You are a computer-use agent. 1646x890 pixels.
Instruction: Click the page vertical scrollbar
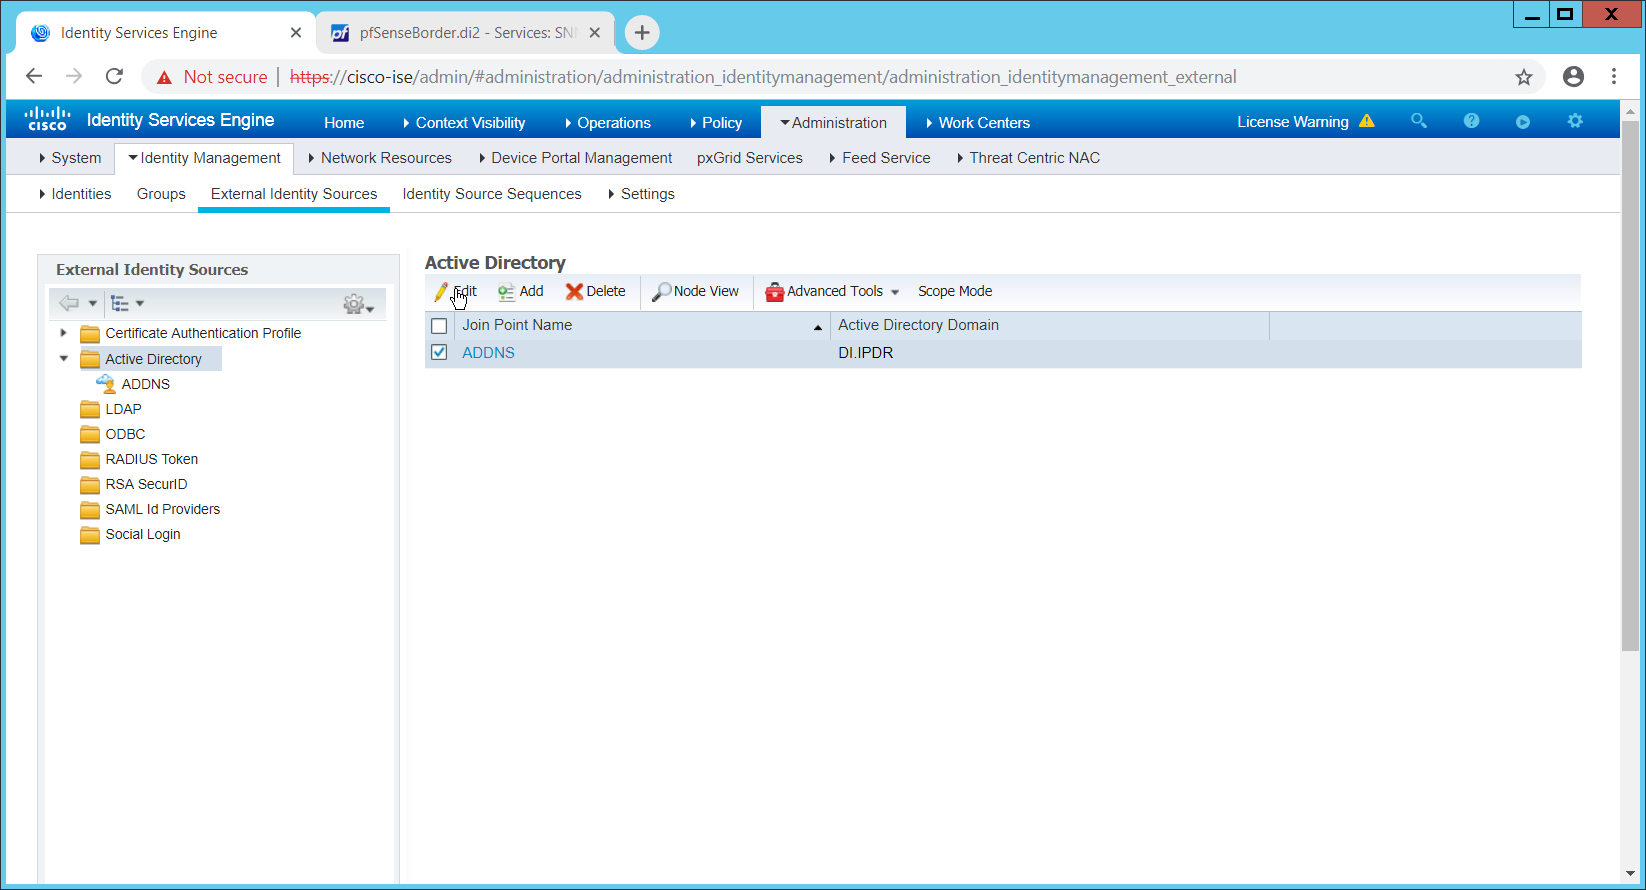tap(1630, 386)
